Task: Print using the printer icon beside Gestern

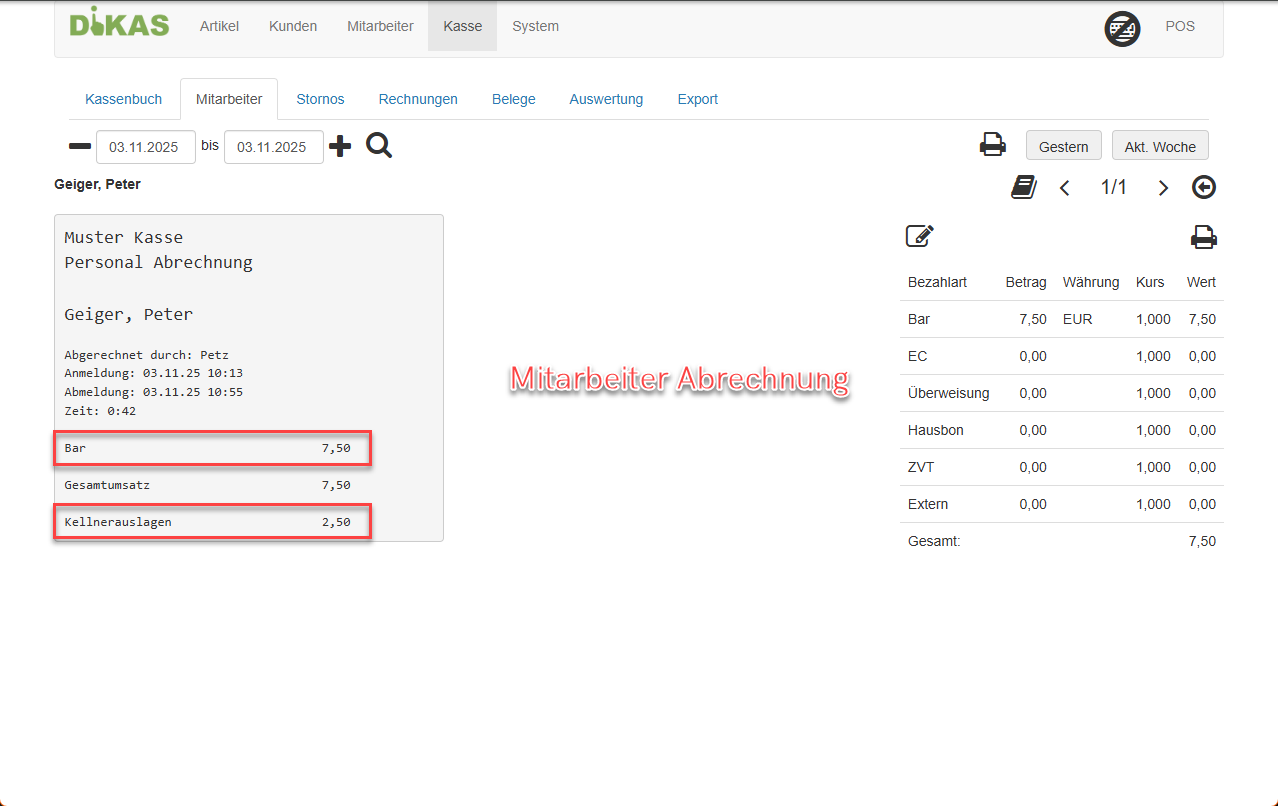Action: click(992, 145)
